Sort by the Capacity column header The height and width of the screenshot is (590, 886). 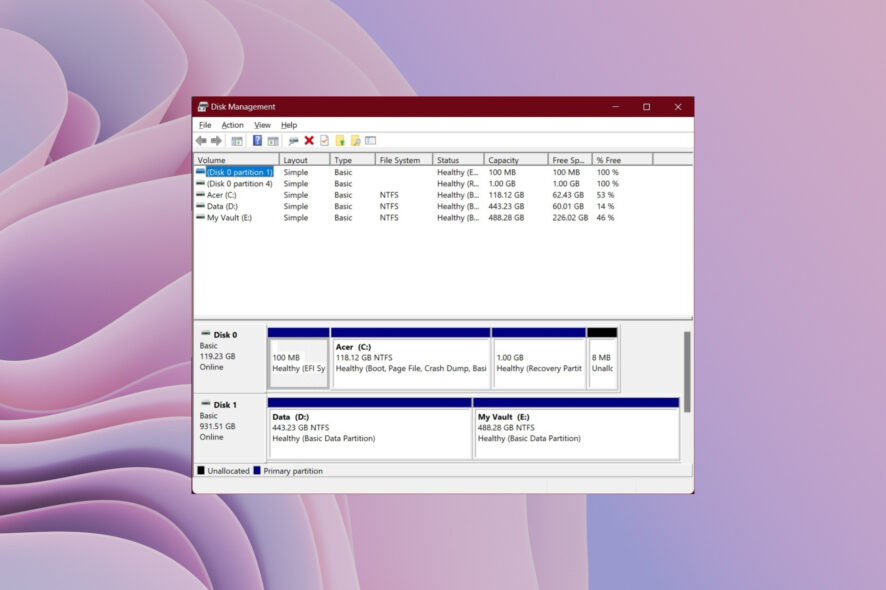[x=515, y=160]
